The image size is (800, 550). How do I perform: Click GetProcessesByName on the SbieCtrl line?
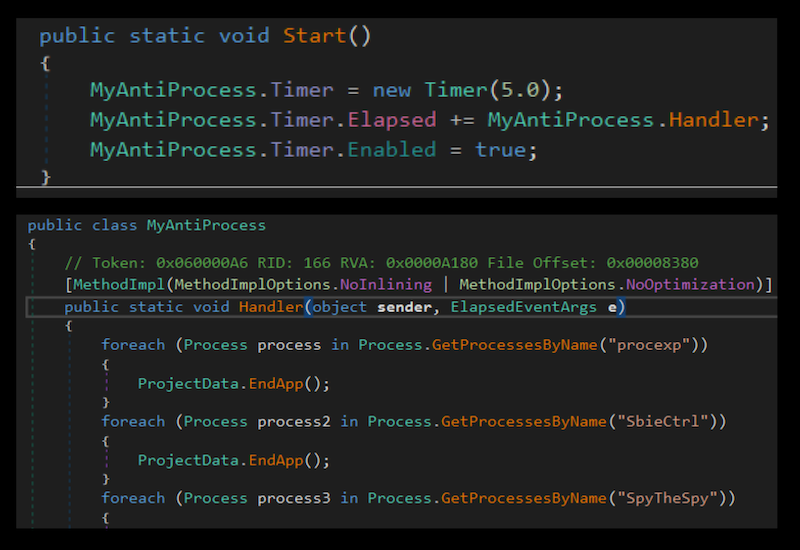(523, 421)
